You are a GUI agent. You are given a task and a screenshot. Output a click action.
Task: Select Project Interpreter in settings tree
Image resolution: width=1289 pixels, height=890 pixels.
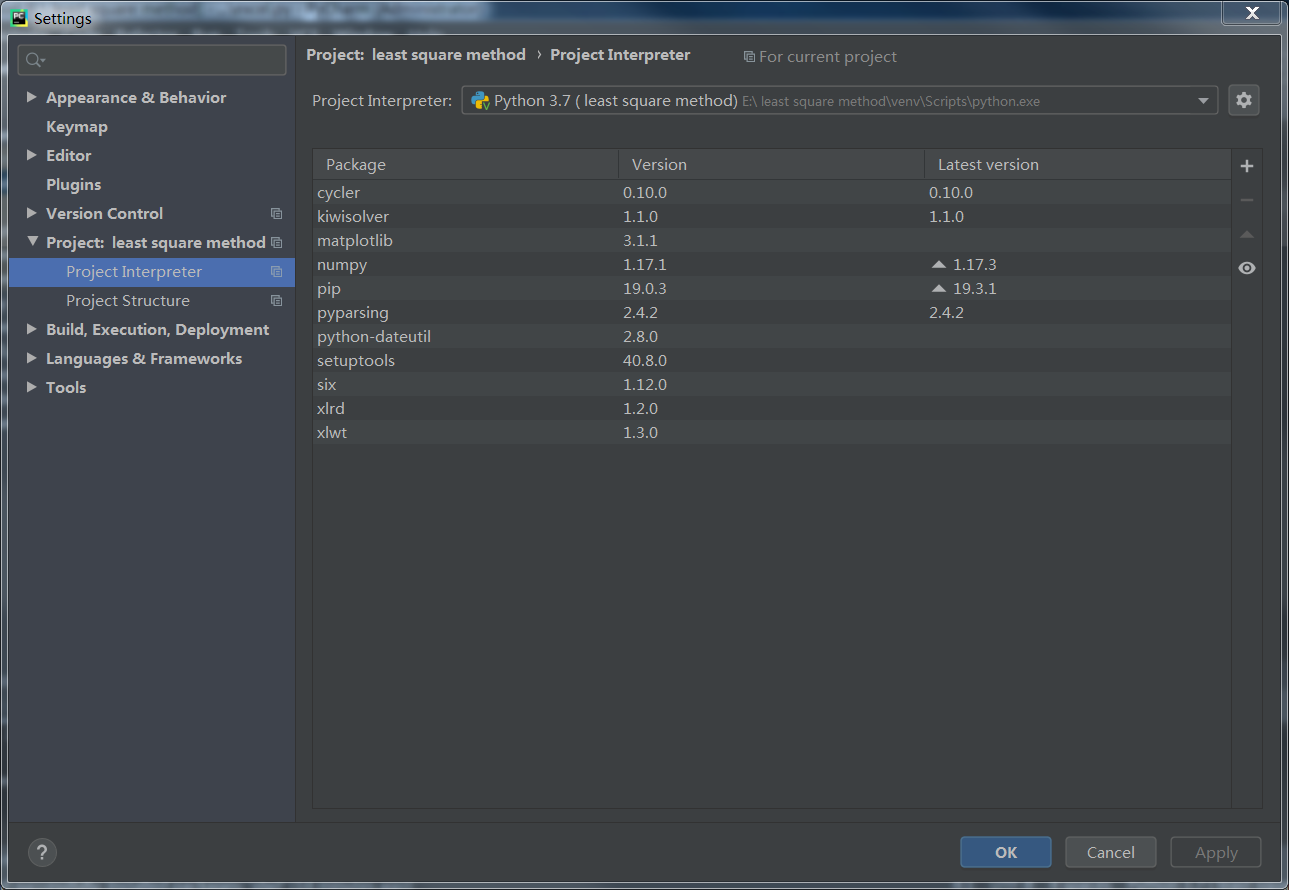click(152, 272)
